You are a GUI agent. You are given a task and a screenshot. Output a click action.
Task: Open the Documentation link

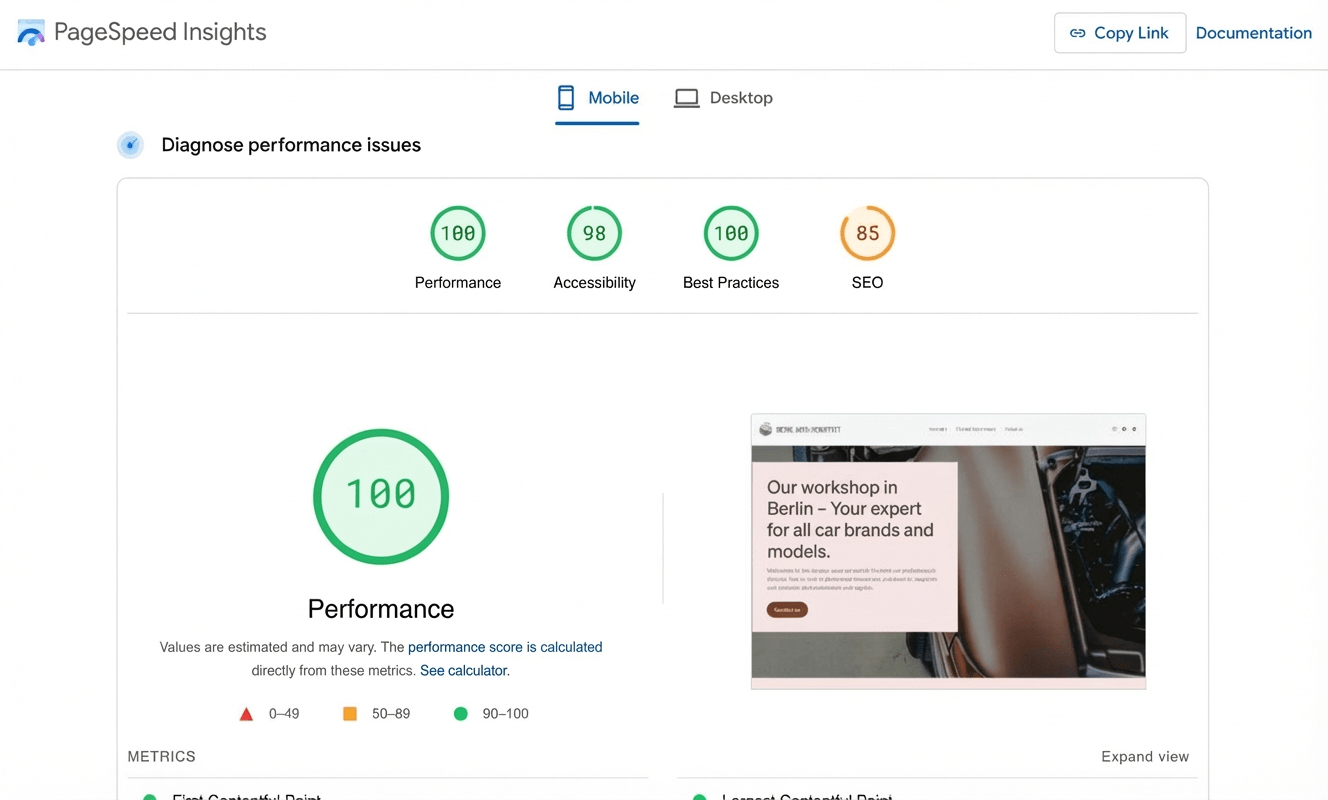pos(1253,33)
